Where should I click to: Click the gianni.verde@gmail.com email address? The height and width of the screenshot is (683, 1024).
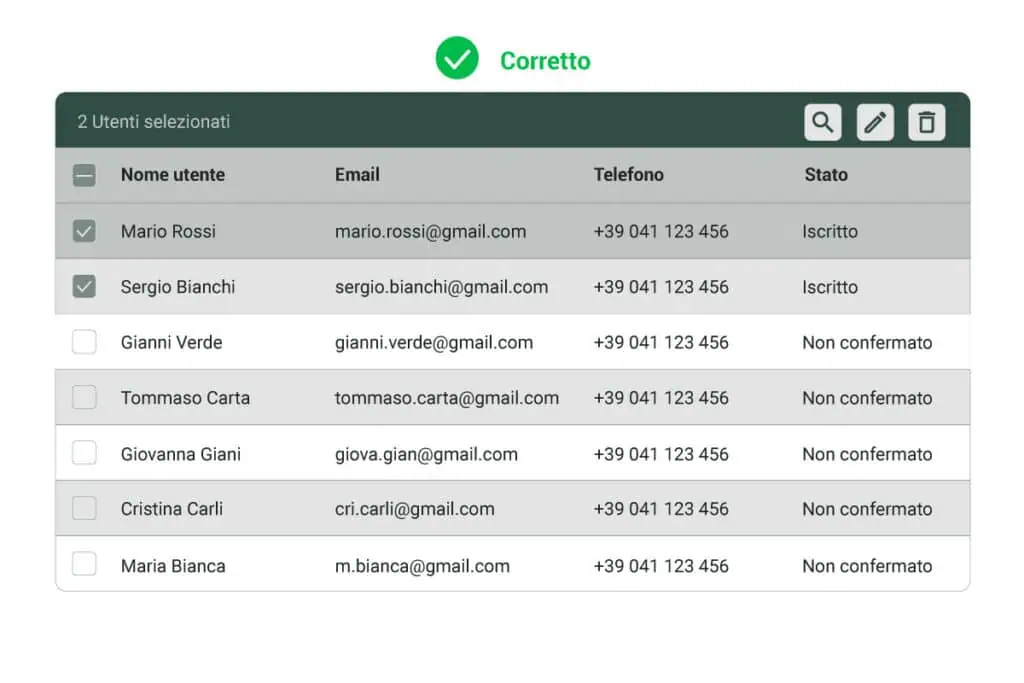pyautogui.click(x=433, y=342)
